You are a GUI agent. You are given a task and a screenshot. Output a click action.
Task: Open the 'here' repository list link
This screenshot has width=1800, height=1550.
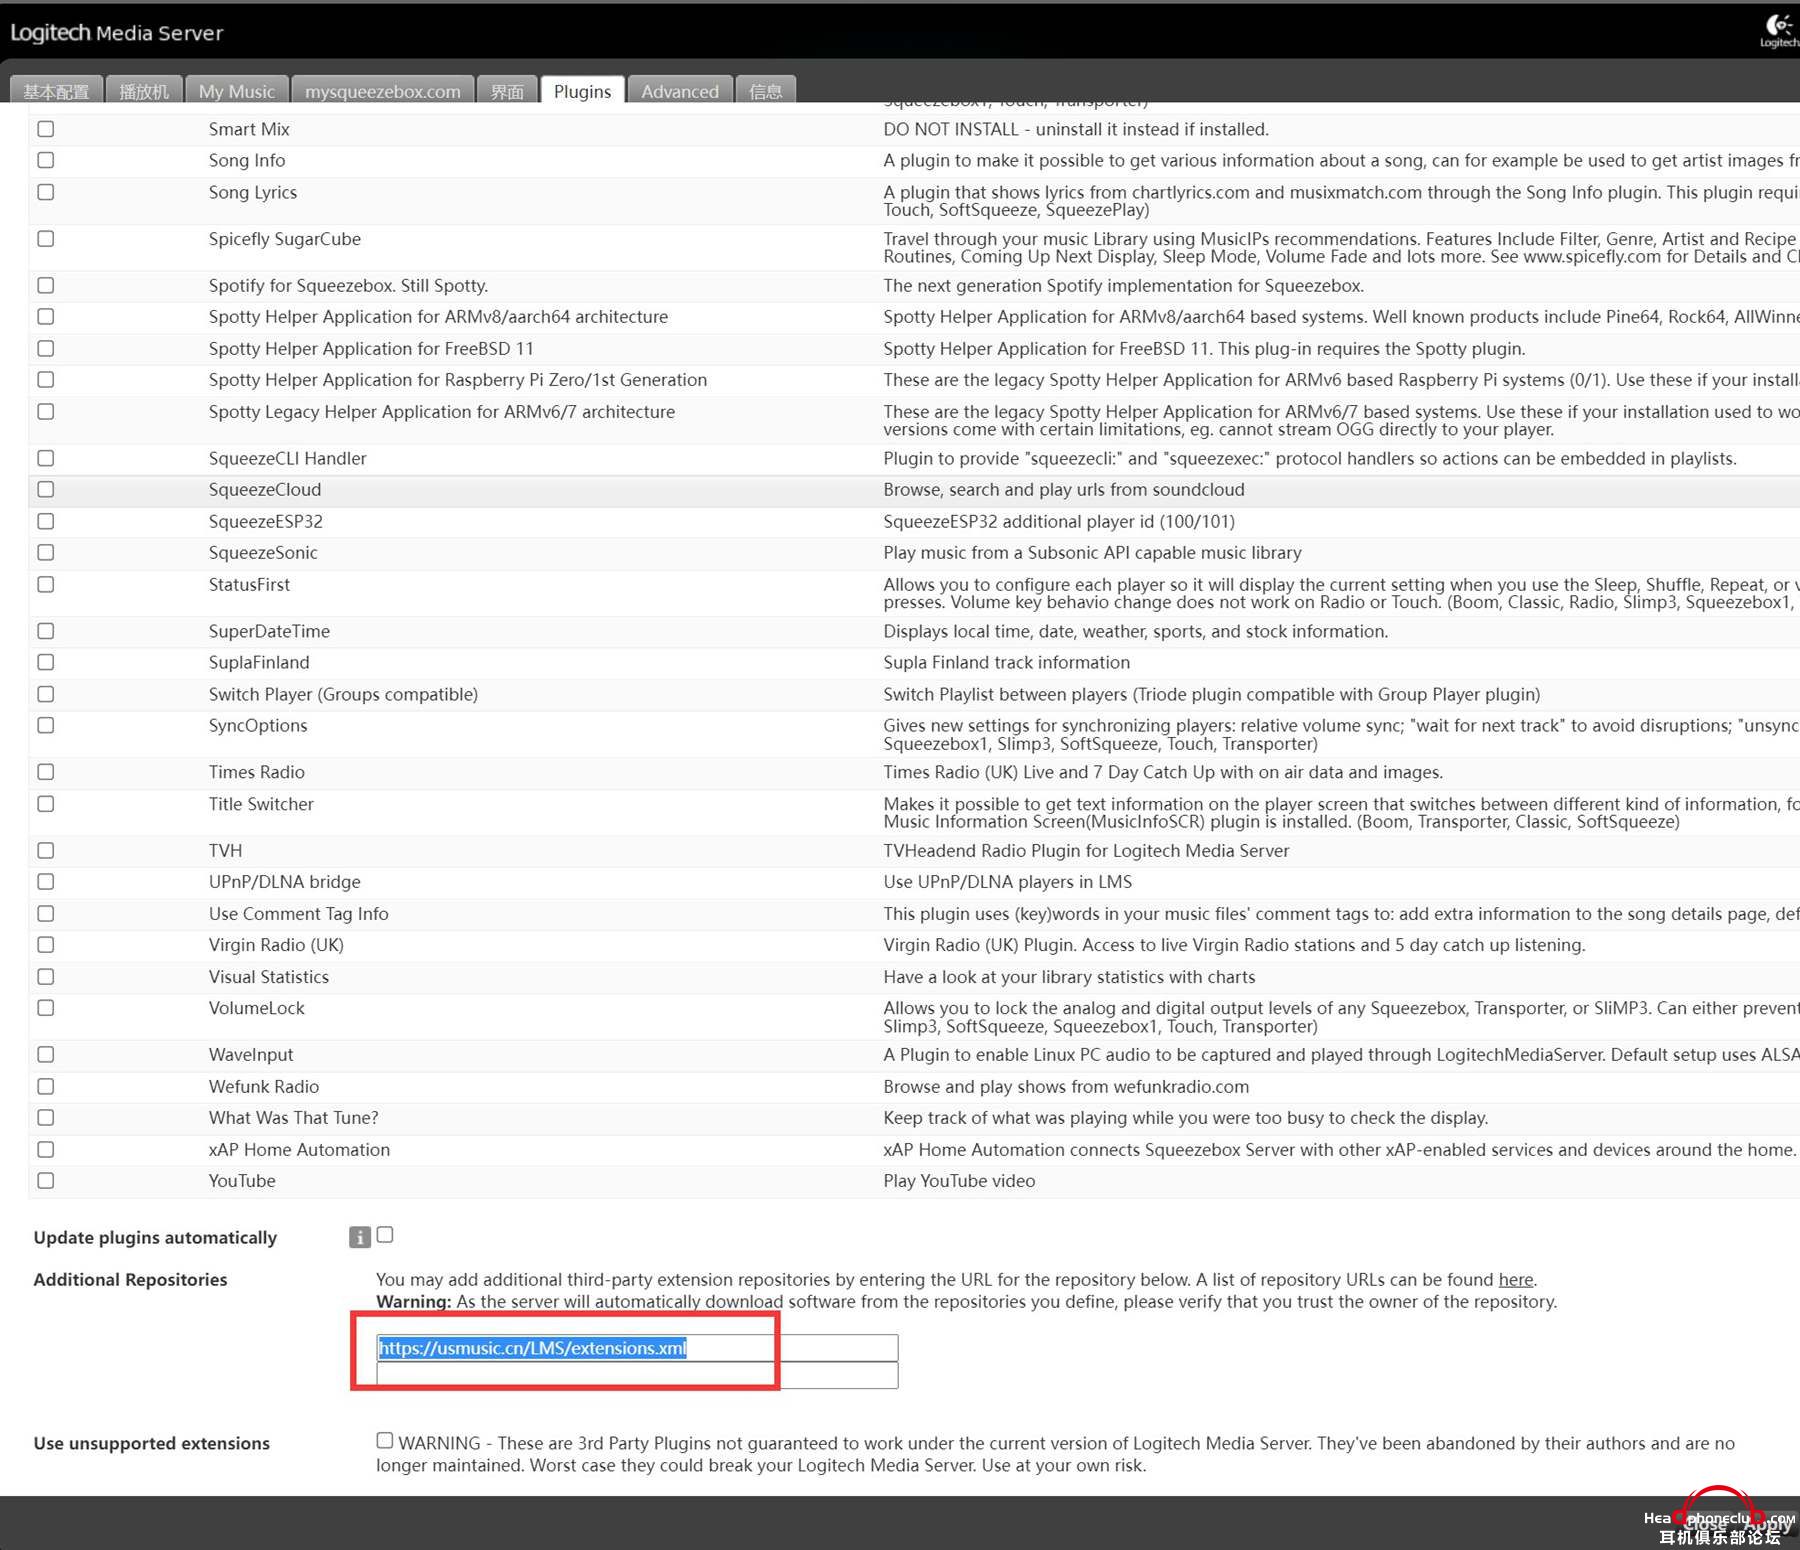pos(1515,1280)
